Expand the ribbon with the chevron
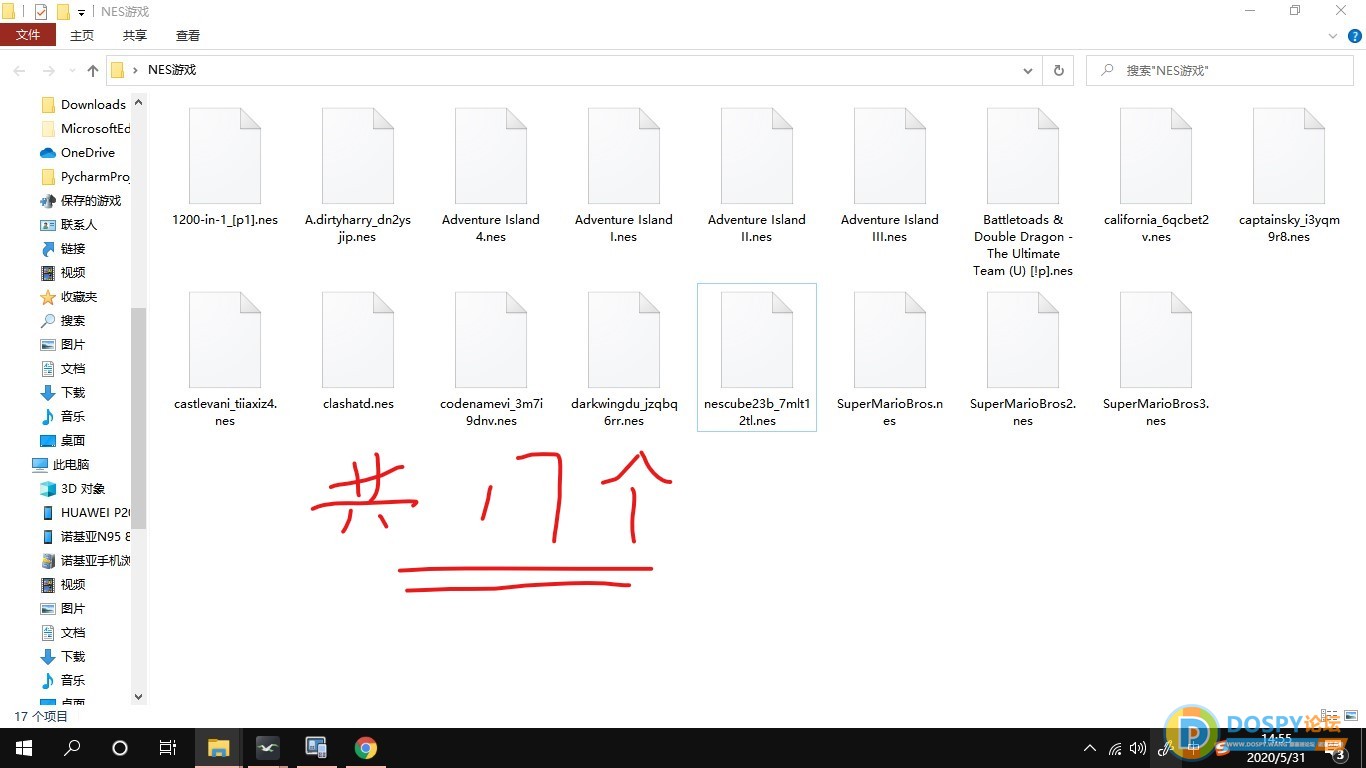 pos(1333,36)
